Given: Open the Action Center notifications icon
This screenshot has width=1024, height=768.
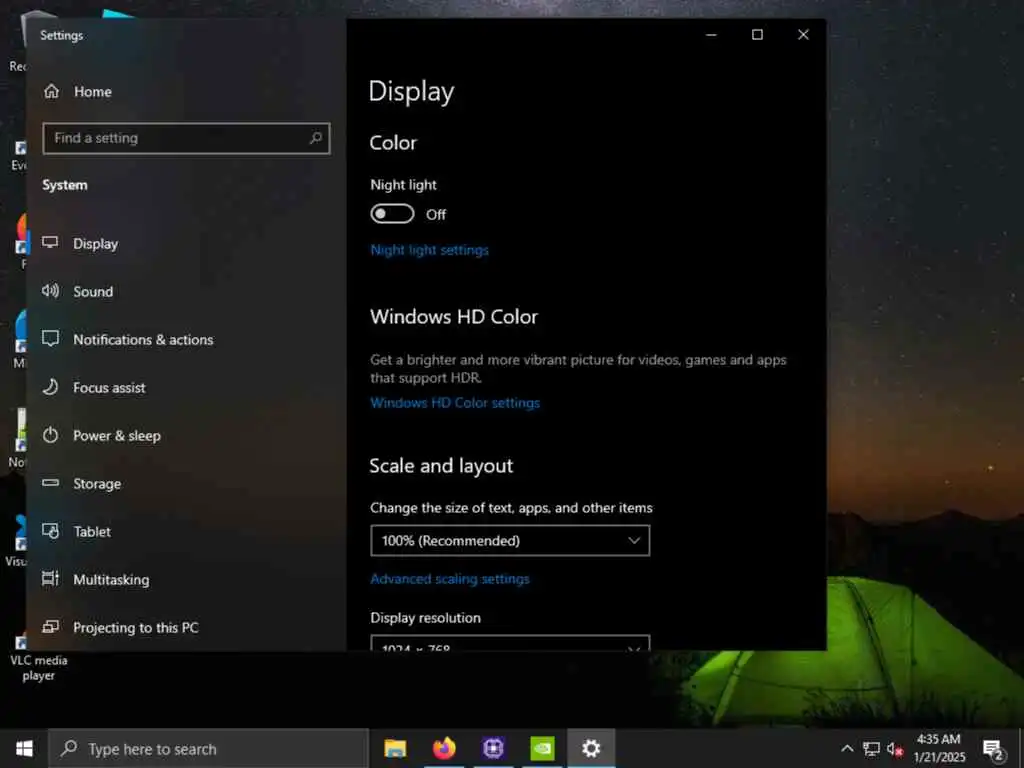Looking at the screenshot, I should pyautogui.click(x=993, y=749).
